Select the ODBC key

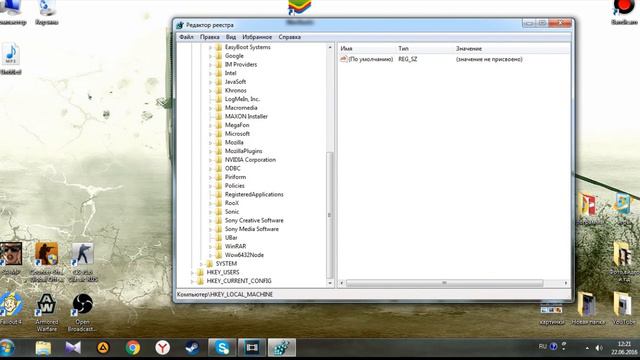click(233, 168)
